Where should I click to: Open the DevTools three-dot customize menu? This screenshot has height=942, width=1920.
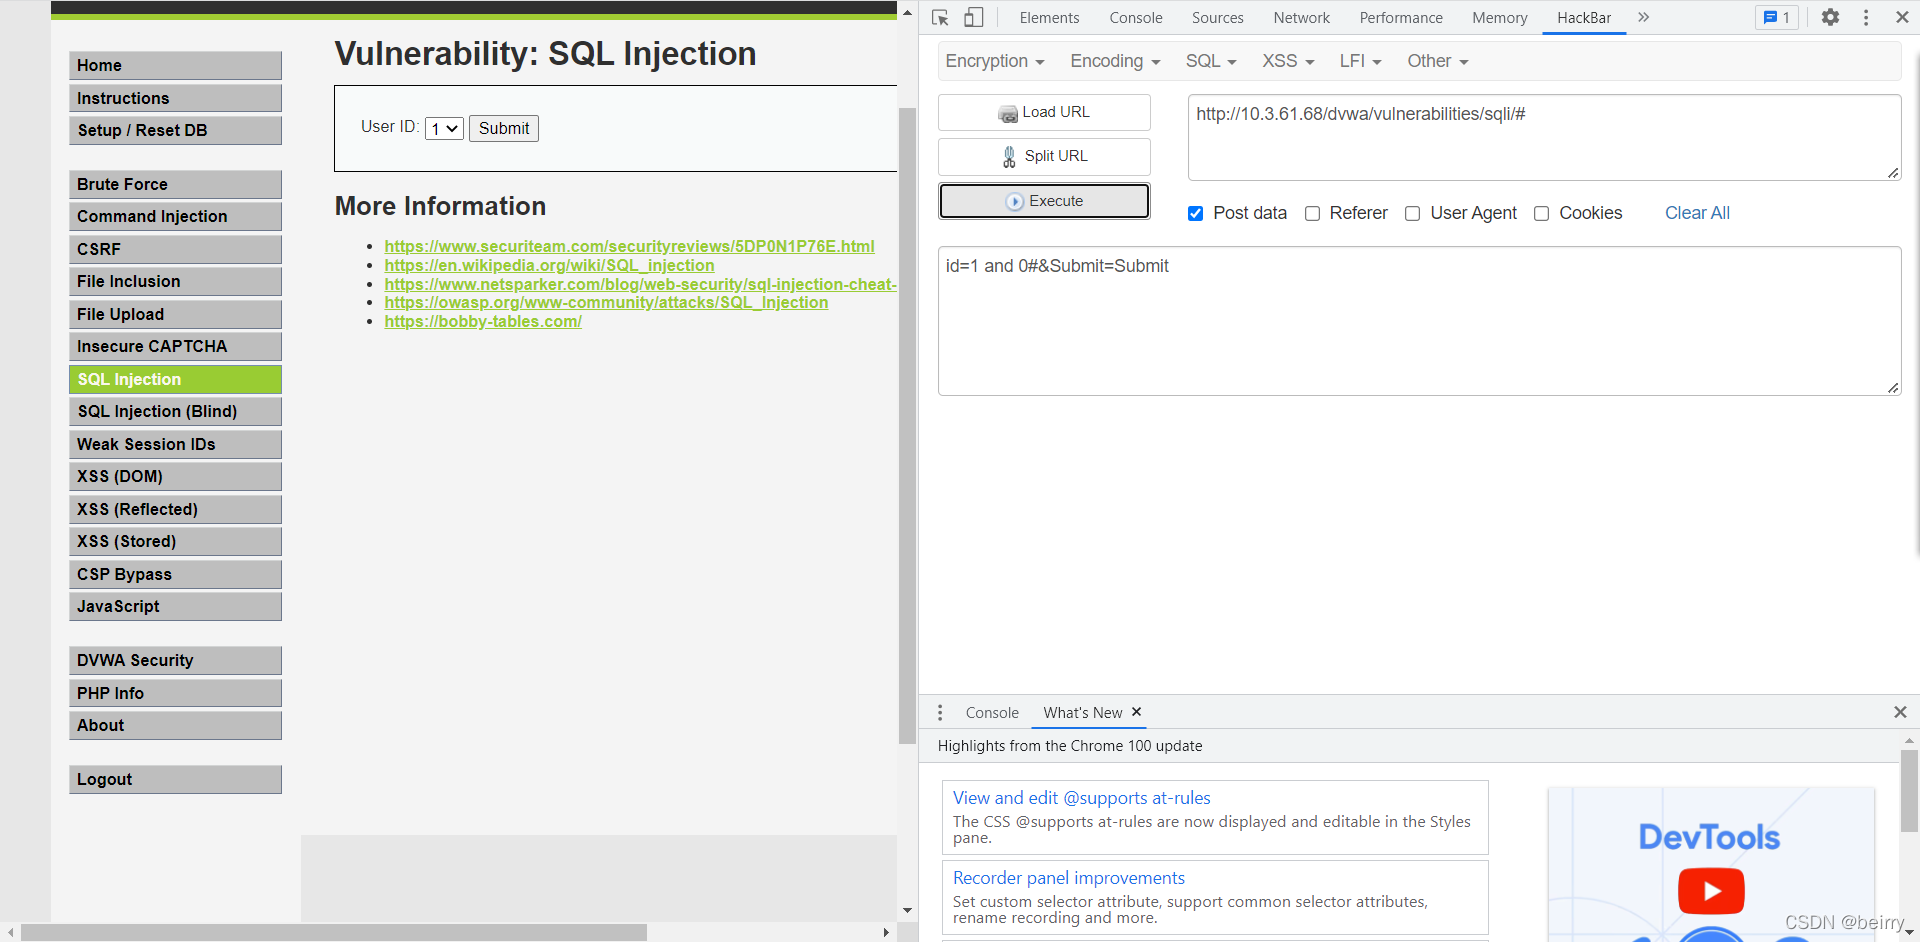pyautogui.click(x=1866, y=18)
